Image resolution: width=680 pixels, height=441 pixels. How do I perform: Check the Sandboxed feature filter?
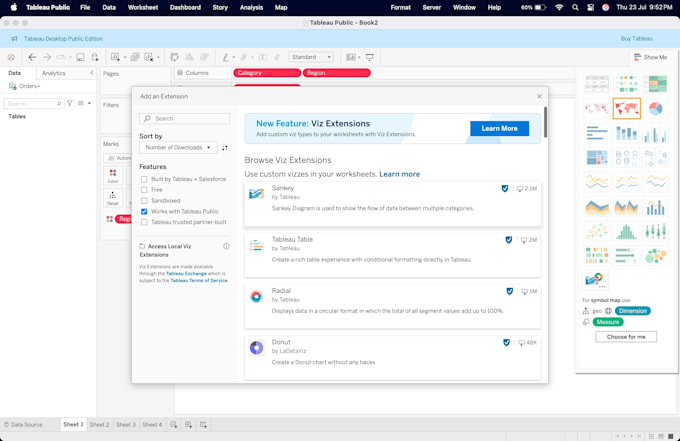[x=144, y=201]
